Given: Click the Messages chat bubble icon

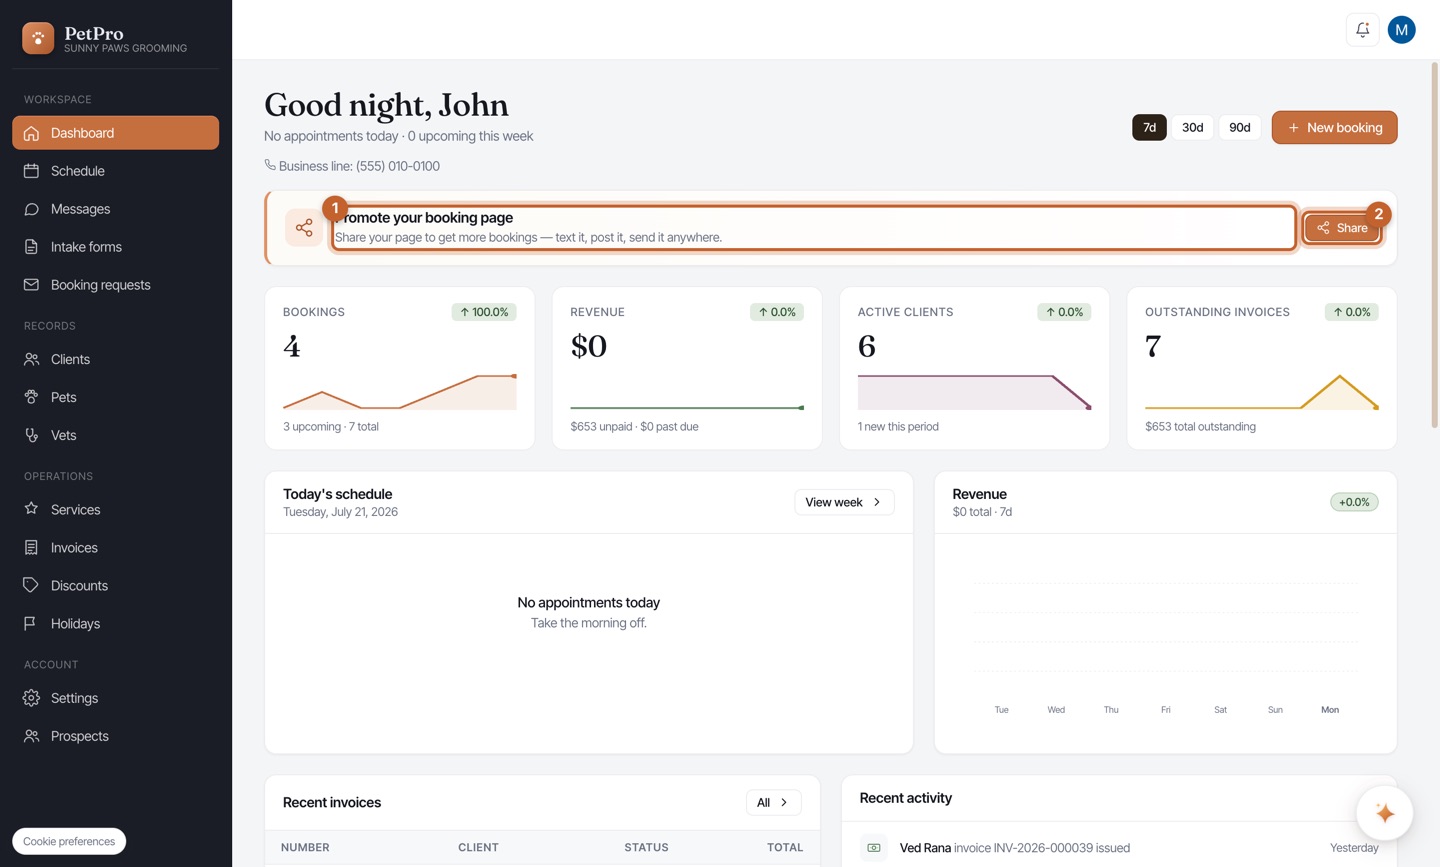Looking at the screenshot, I should pos(32,209).
